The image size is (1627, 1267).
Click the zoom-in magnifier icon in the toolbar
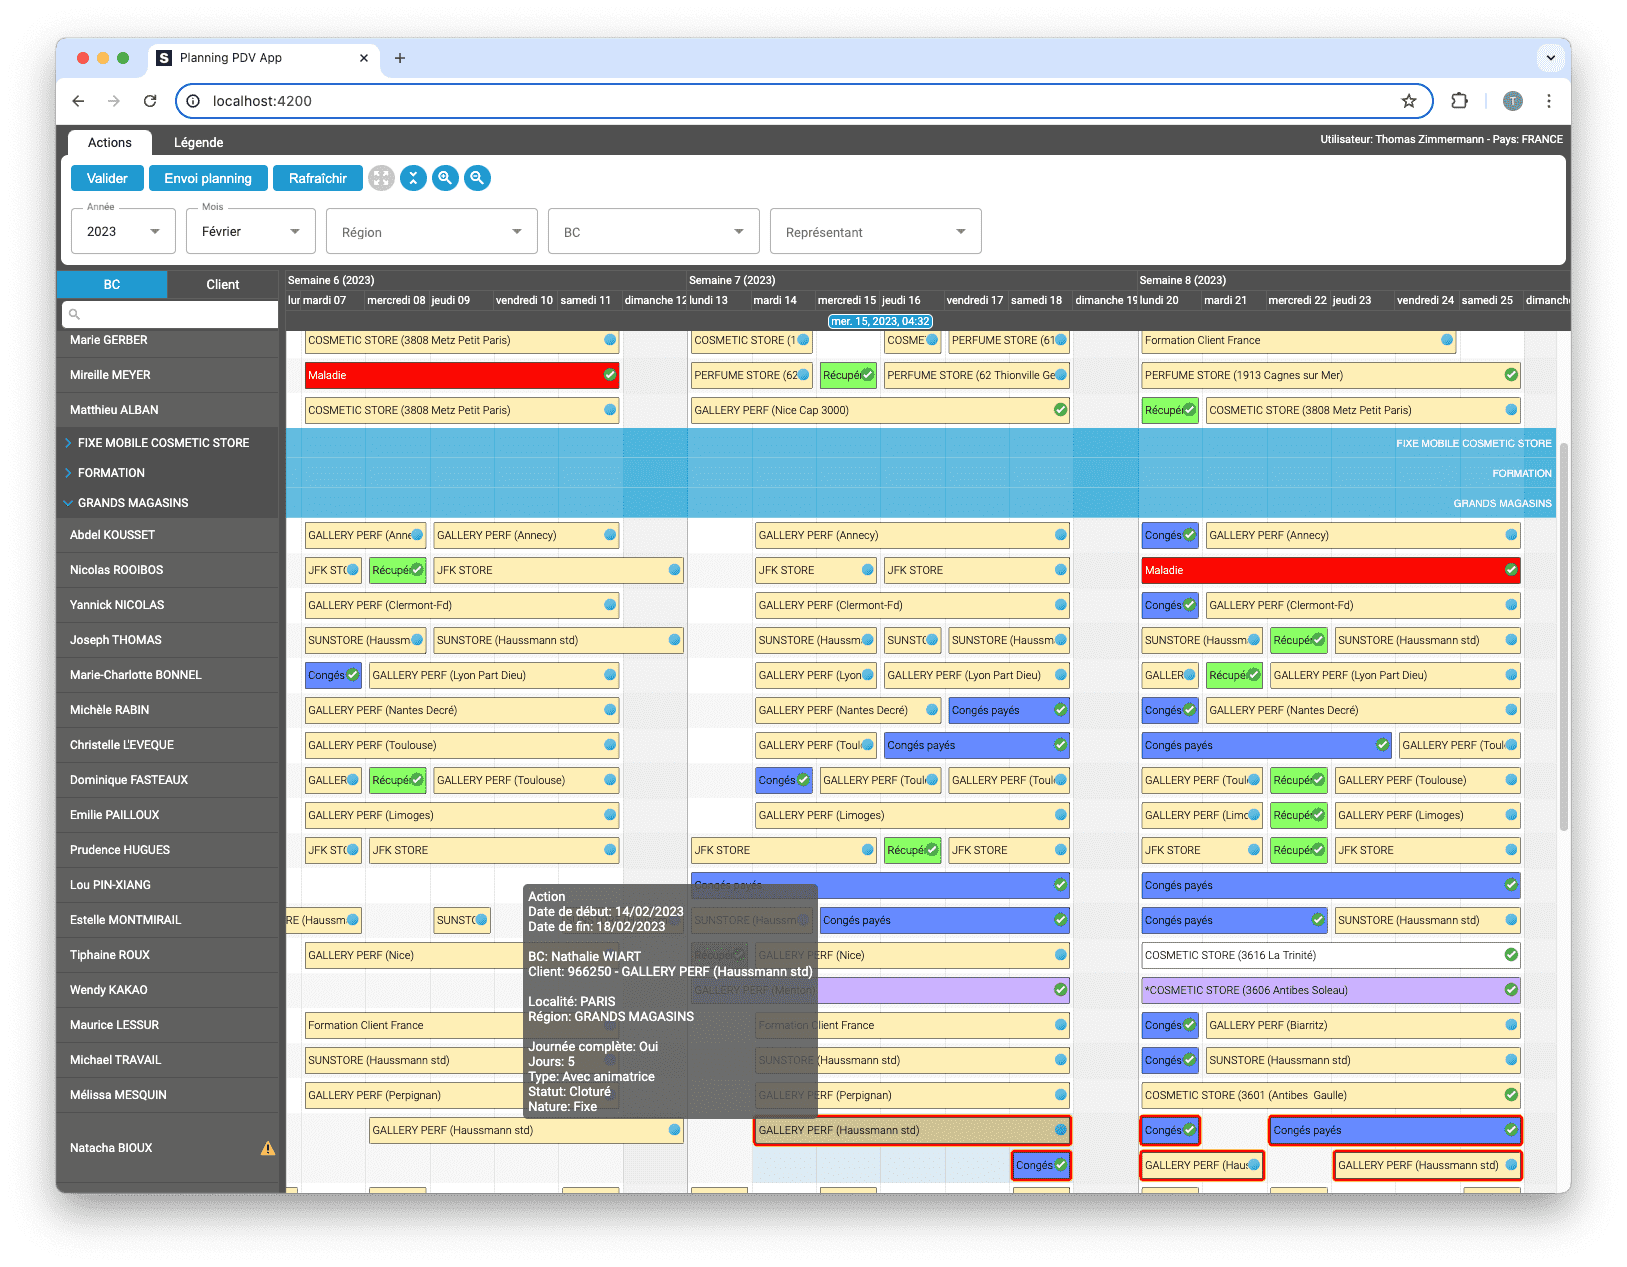445,178
